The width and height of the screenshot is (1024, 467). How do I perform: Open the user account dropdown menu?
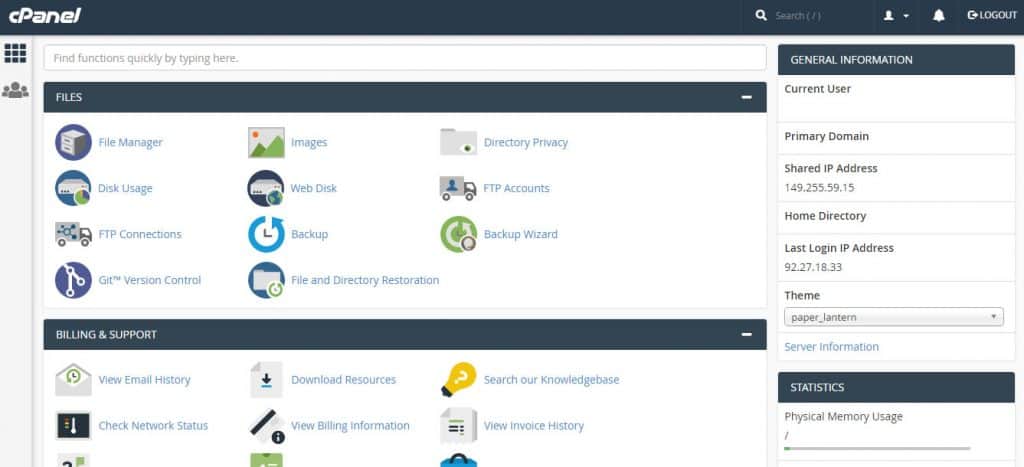[896, 16]
